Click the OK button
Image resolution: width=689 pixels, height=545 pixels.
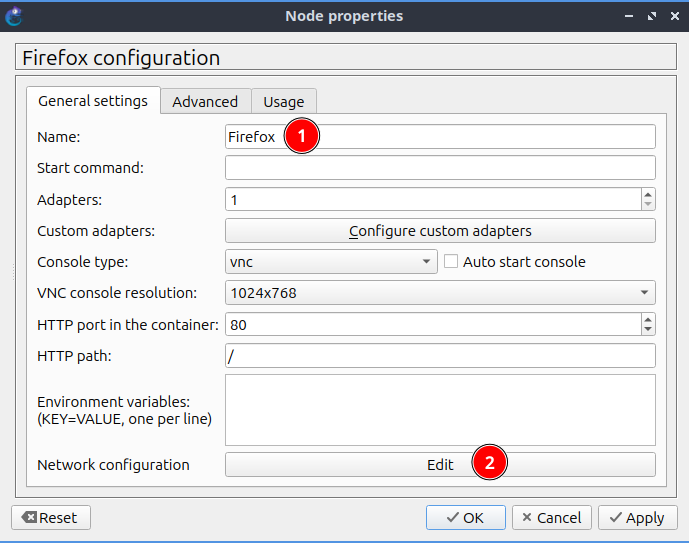[465, 517]
